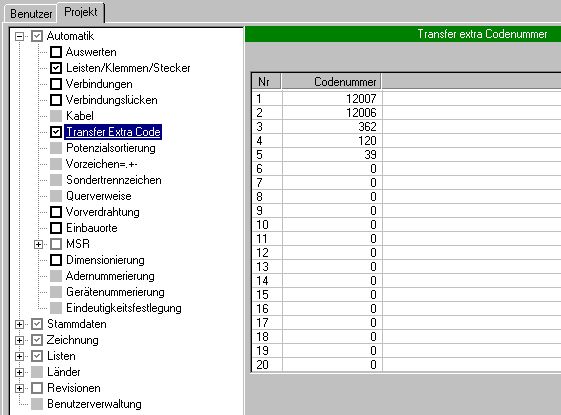
Task: Switch to the Benutzer tab
Action: tap(31, 14)
